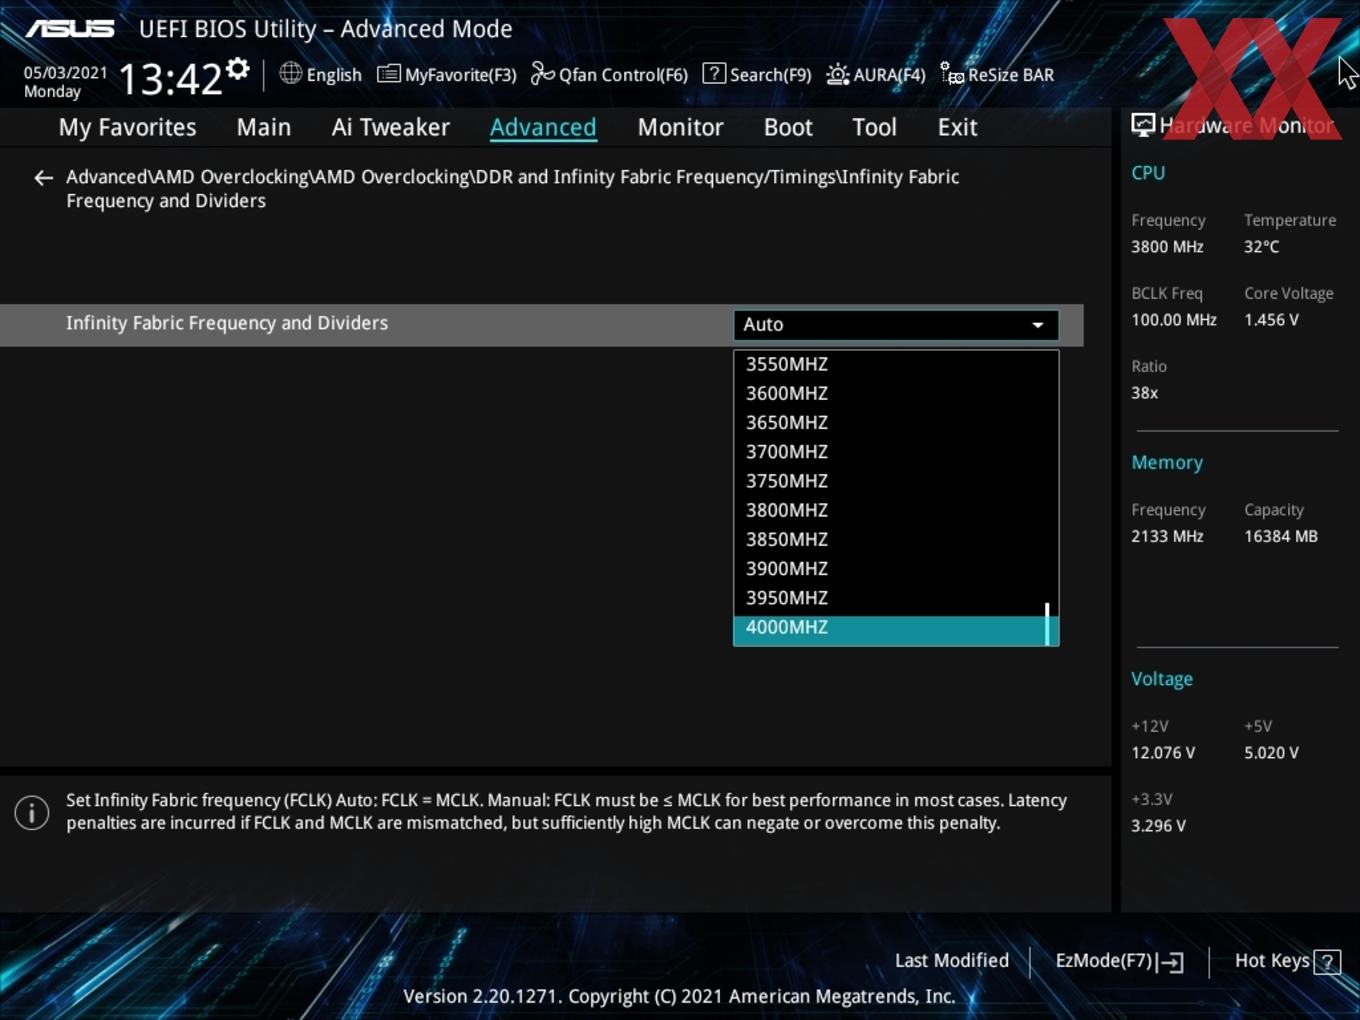Screen dimensions: 1360x1020
Task: Choose 3900MHZ from the list
Action: (x=896, y=567)
